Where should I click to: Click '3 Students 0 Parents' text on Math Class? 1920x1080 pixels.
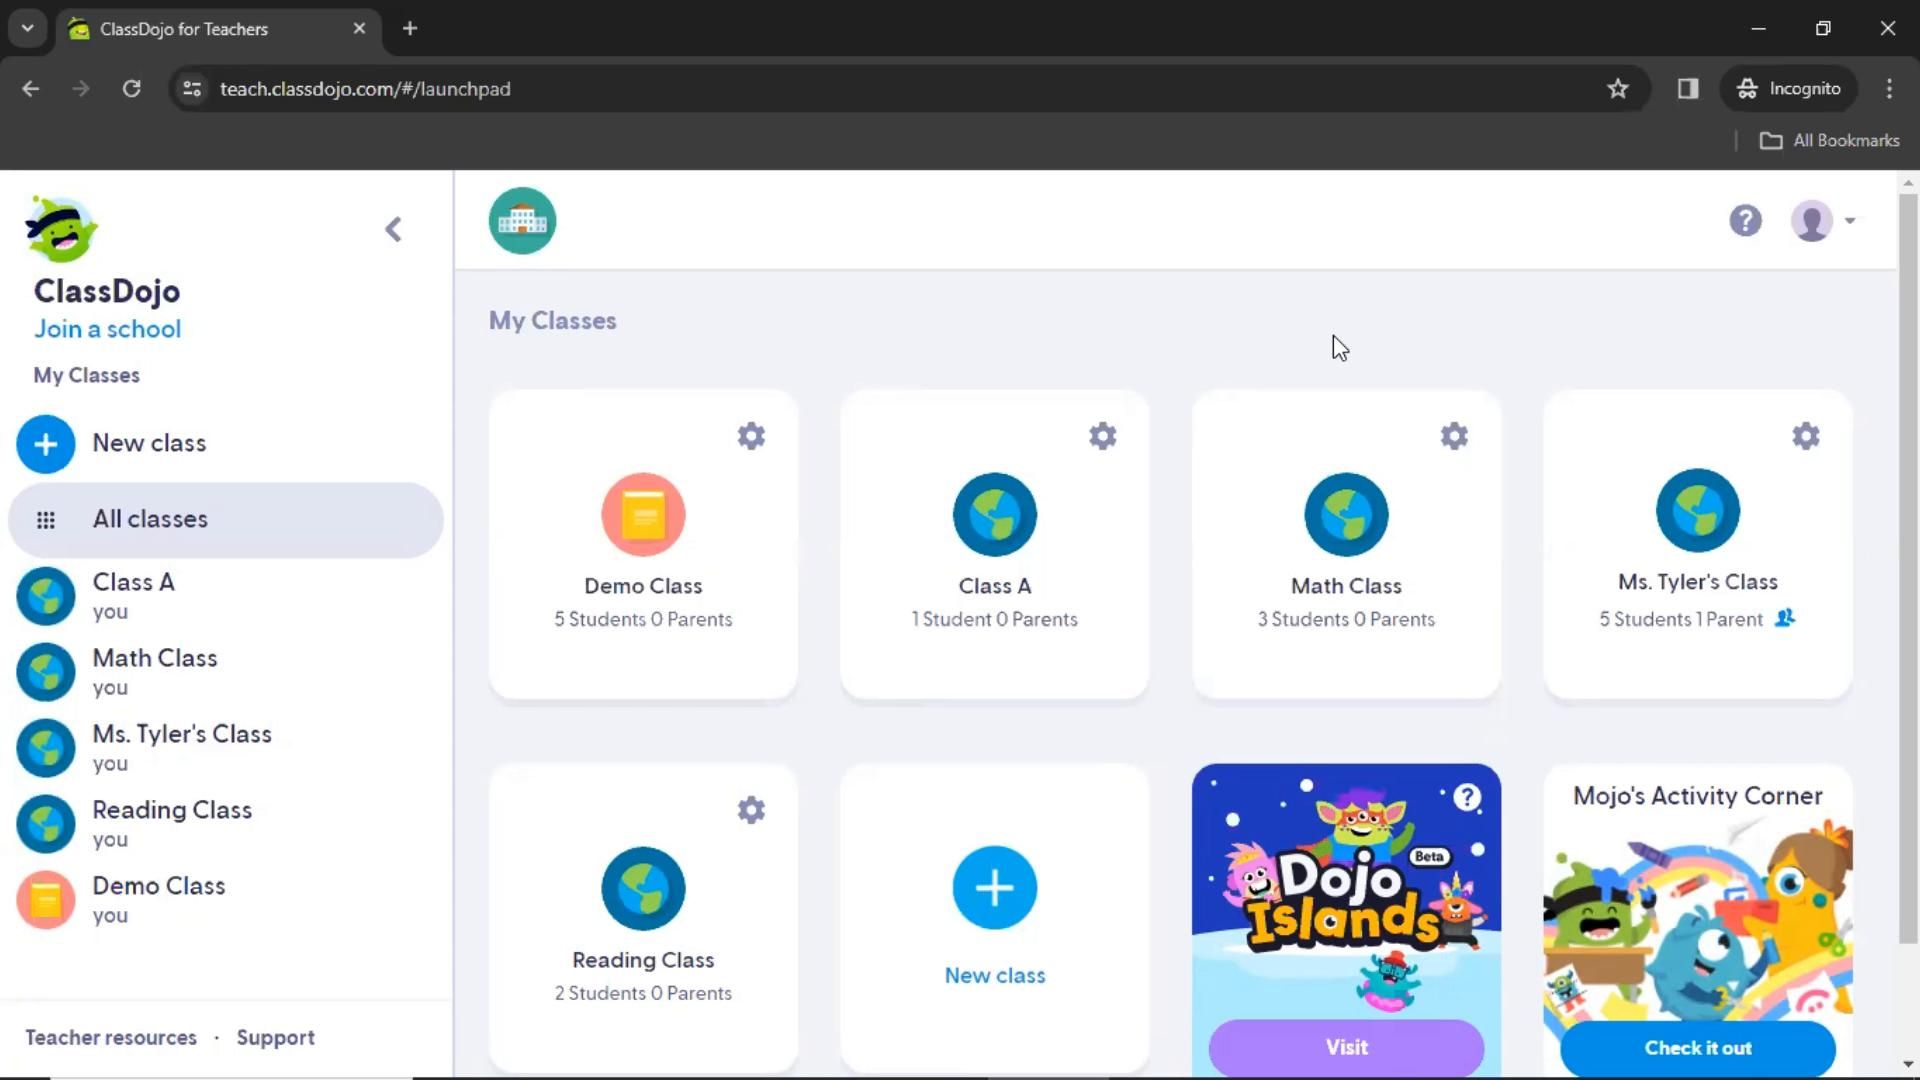1346,619
